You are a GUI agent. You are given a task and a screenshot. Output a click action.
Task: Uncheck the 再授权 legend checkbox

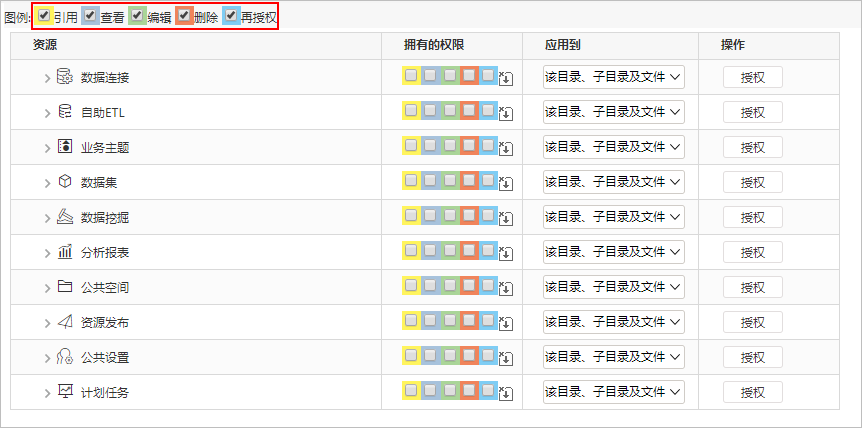[231, 15]
